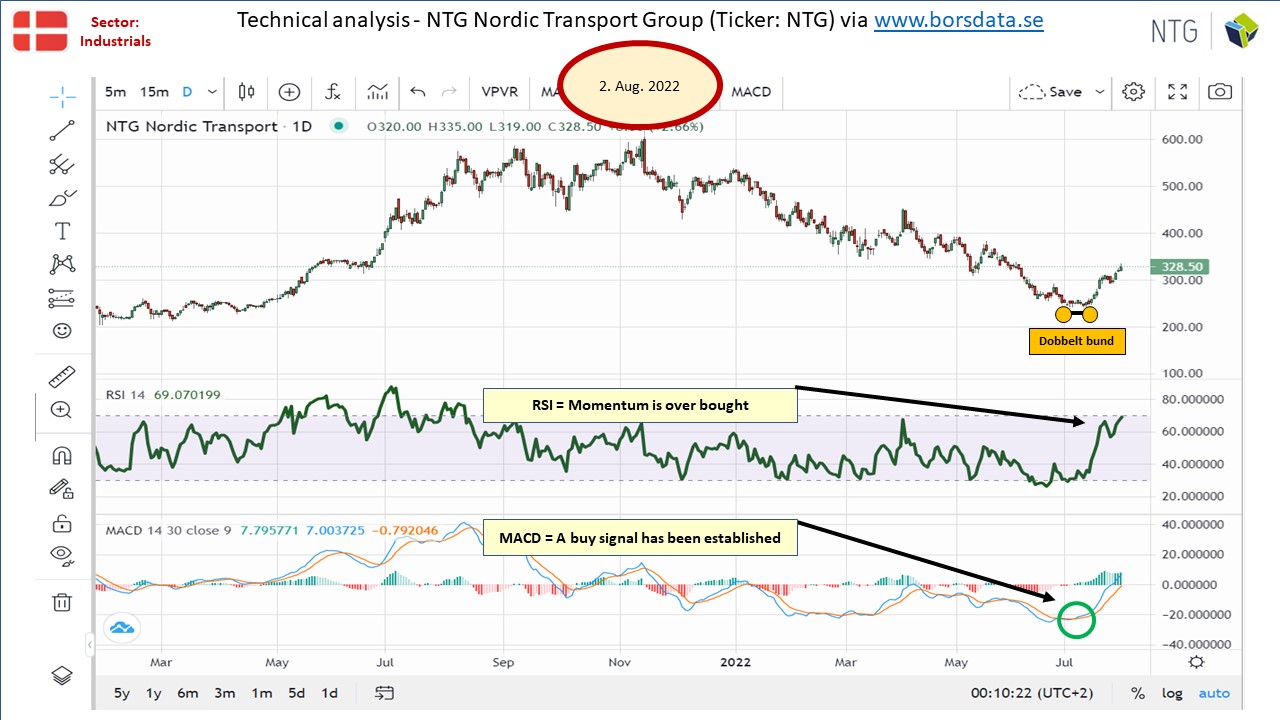Screen dimensions: 1280x720
Task: Open the object tree layers panel
Action: click(x=62, y=675)
